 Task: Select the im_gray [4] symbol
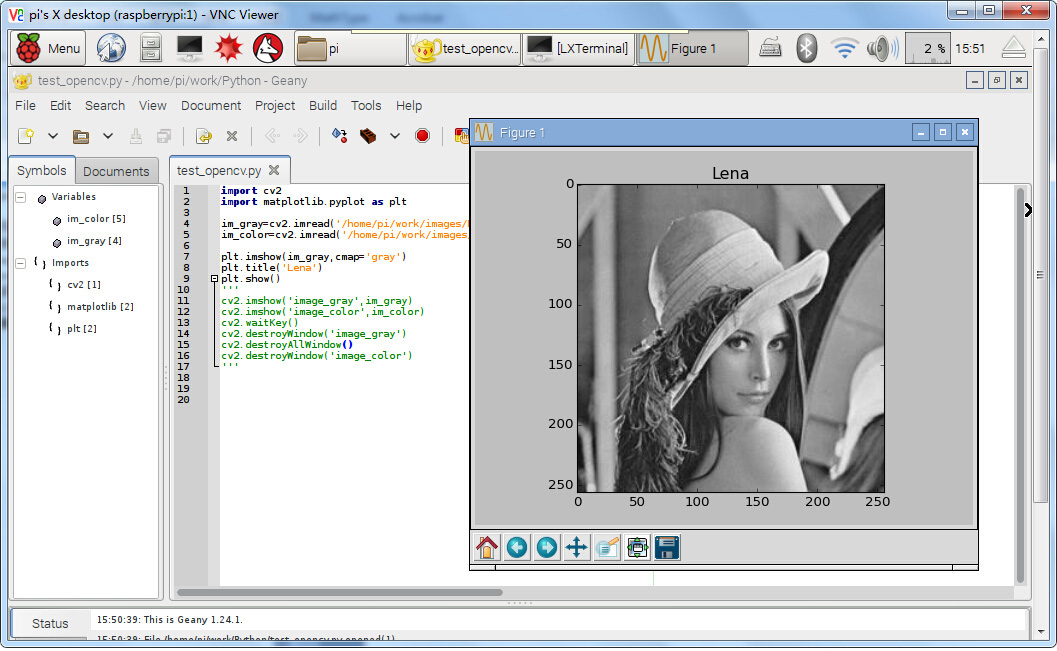pyautogui.click(x=94, y=241)
